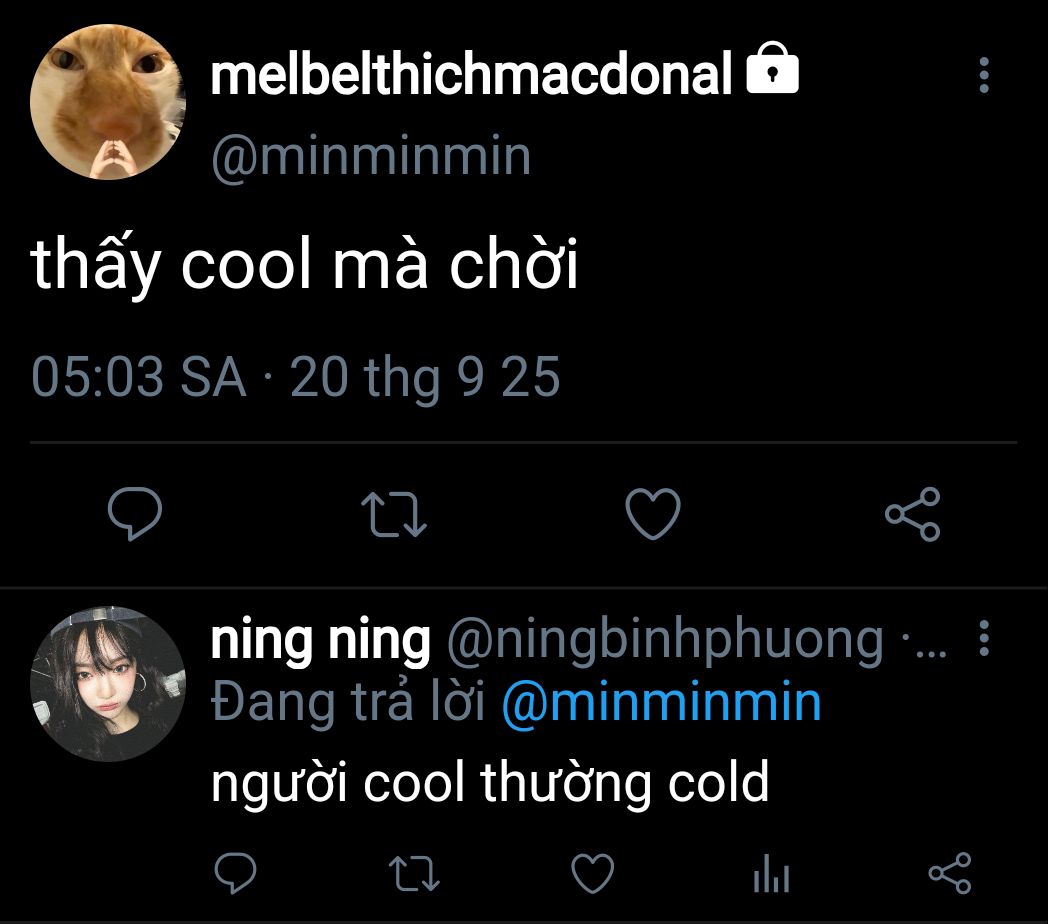Open the reply text "người cool thường cold"
Image resolution: width=1048 pixels, height=924 pixels.
point(490,783)
